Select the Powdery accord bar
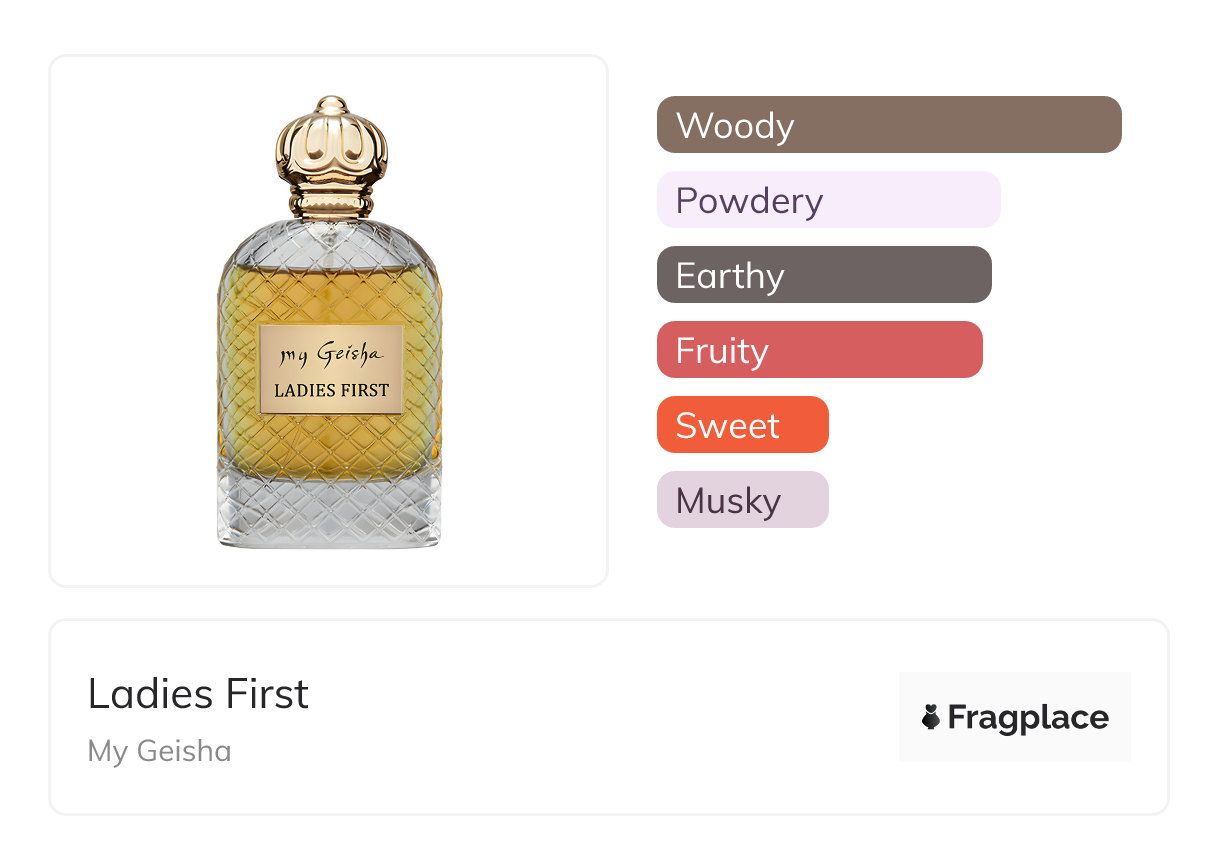Viewport: 1218px width, 864px height. point(828,200)
